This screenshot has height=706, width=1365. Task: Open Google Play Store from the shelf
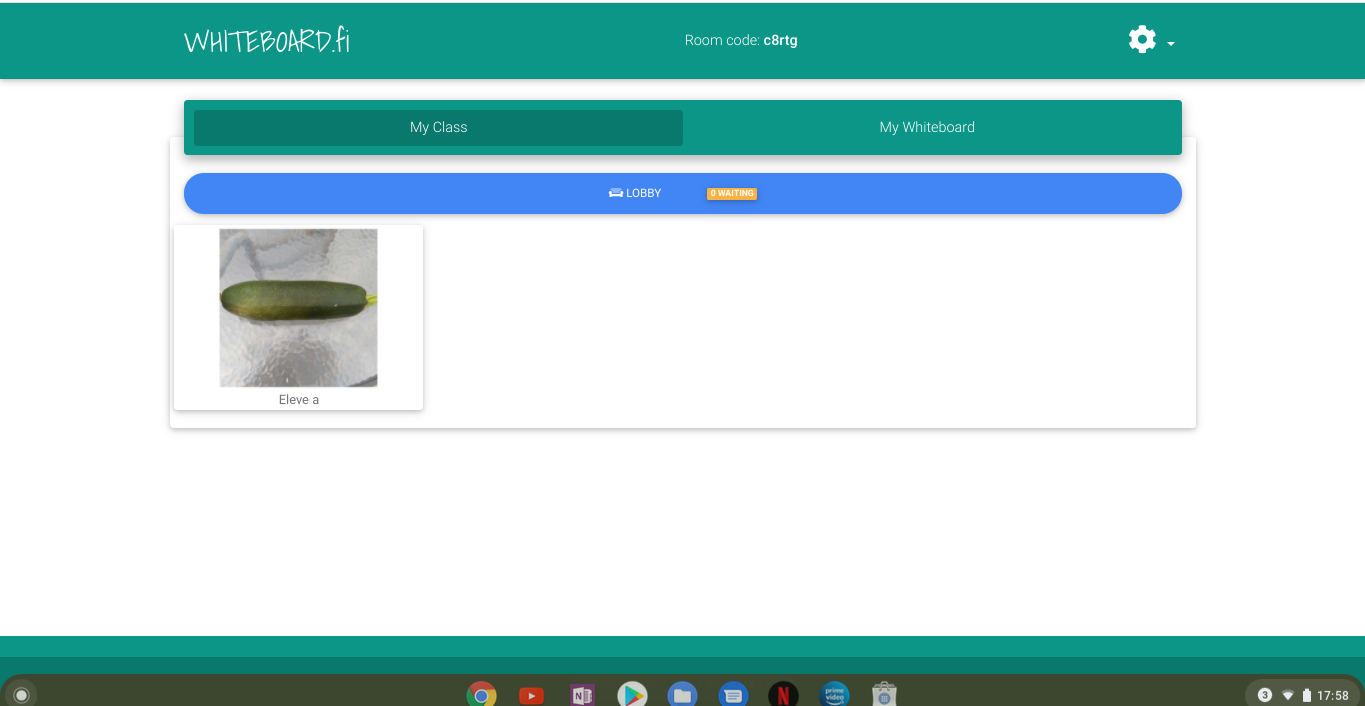(x=632, y=695)
